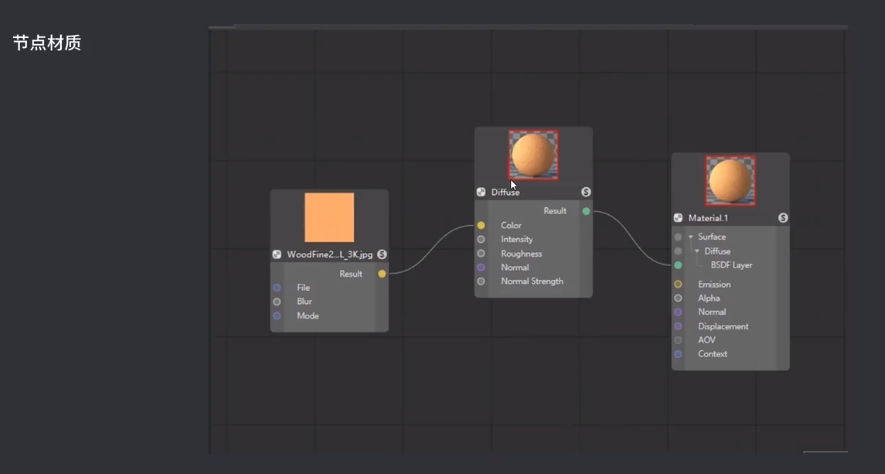The width and height of the screenshot is (885, 474).
Task: Click the Diffuse subgroup port on Material.1
Action: tap(678, 251)
